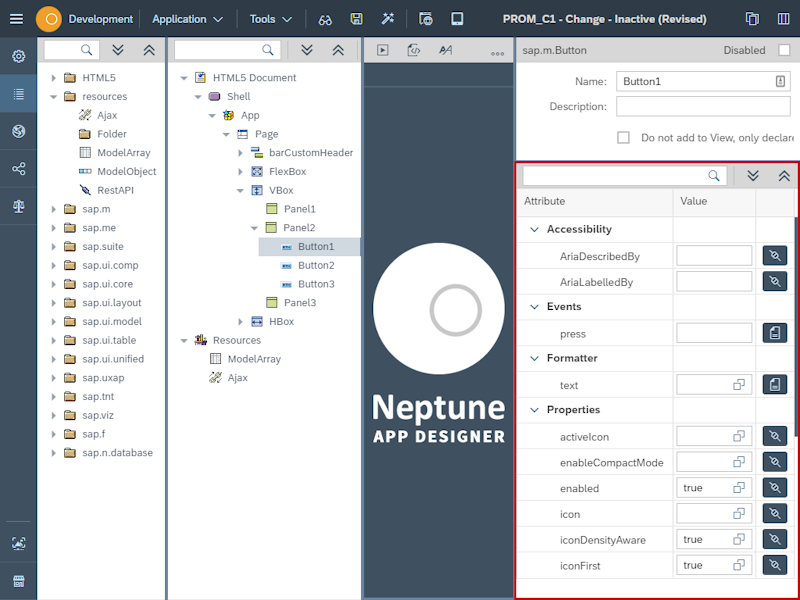Expand the Accessibility attribute group
Viewport: 800px width, 600px height.
534,229
